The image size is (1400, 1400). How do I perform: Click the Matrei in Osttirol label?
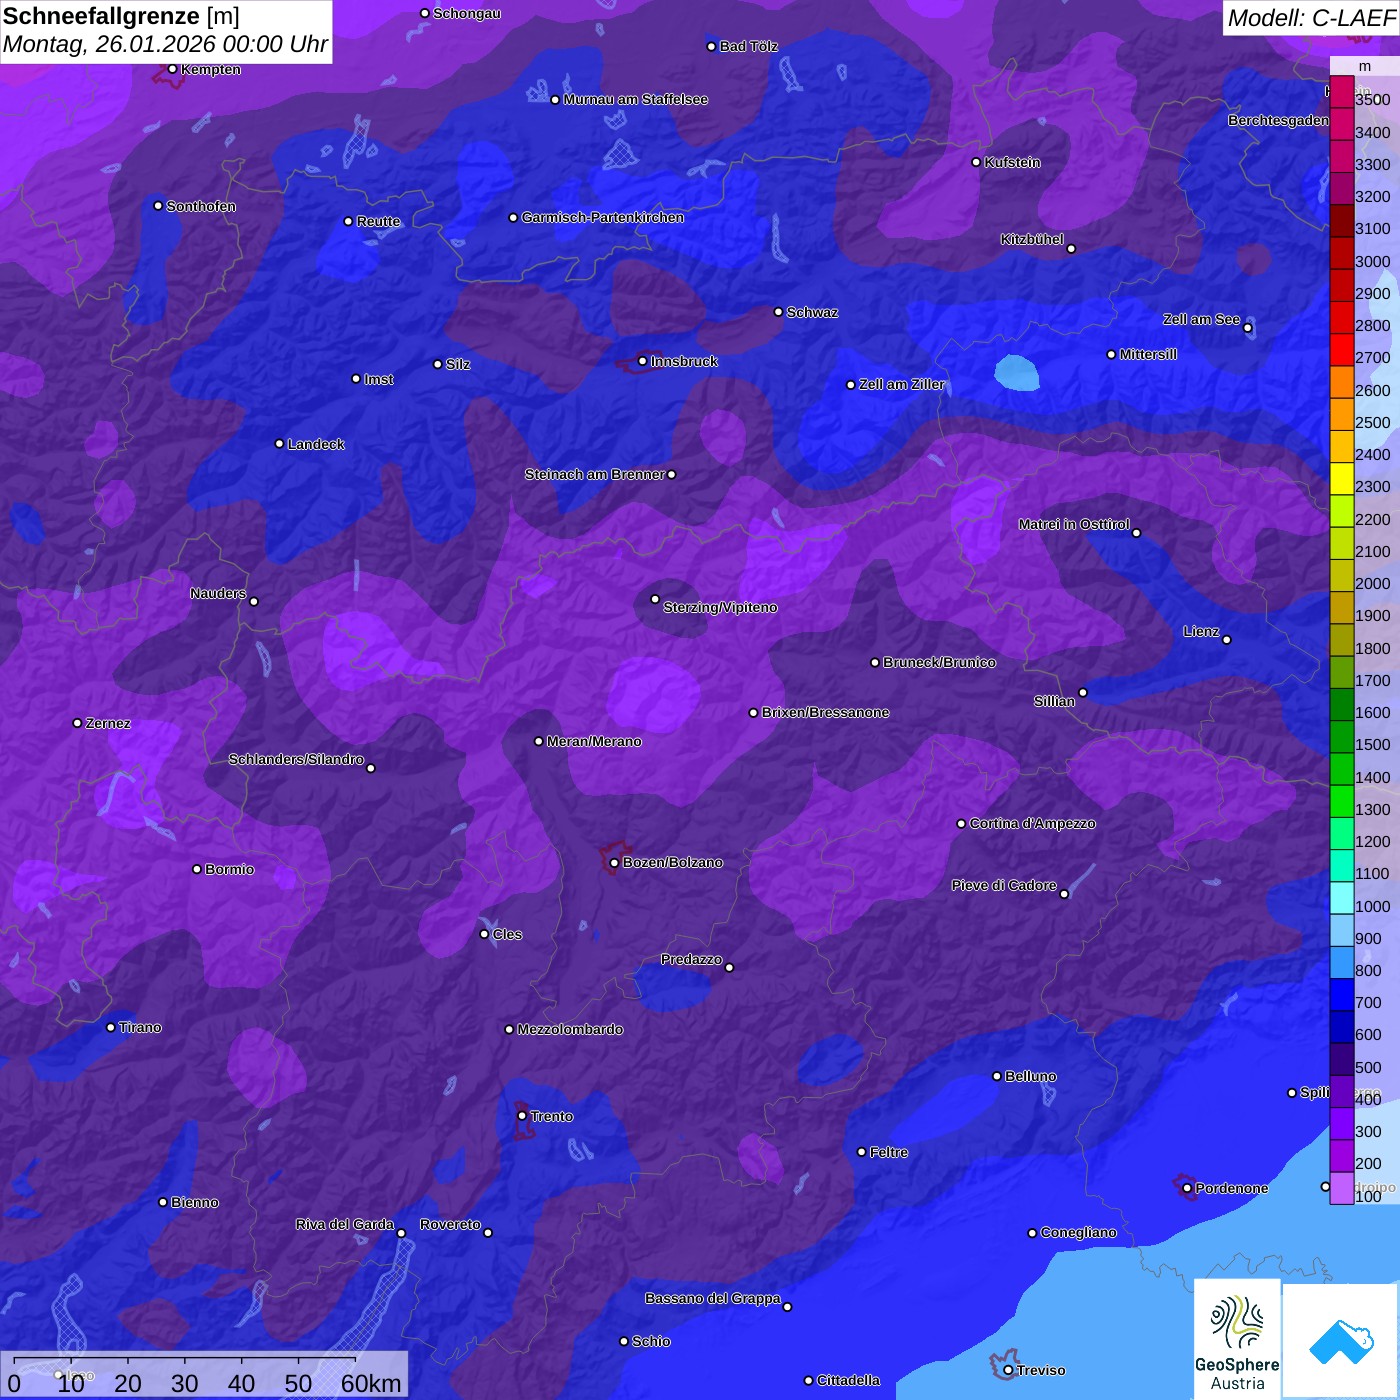tap(1074, 524)
